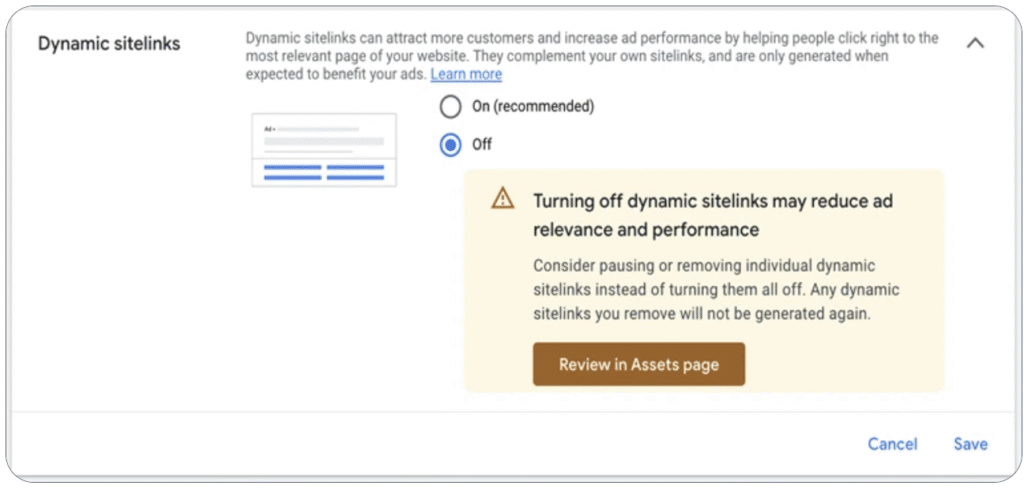Click the sitelinks ad preview thumbnail

324,150
